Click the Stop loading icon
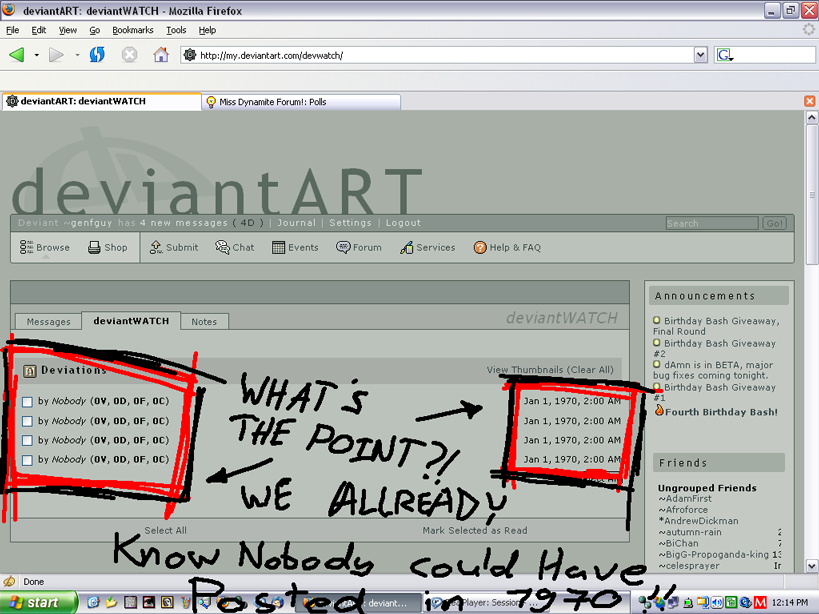This screenshot has height=614, width=819. point(129,54)
